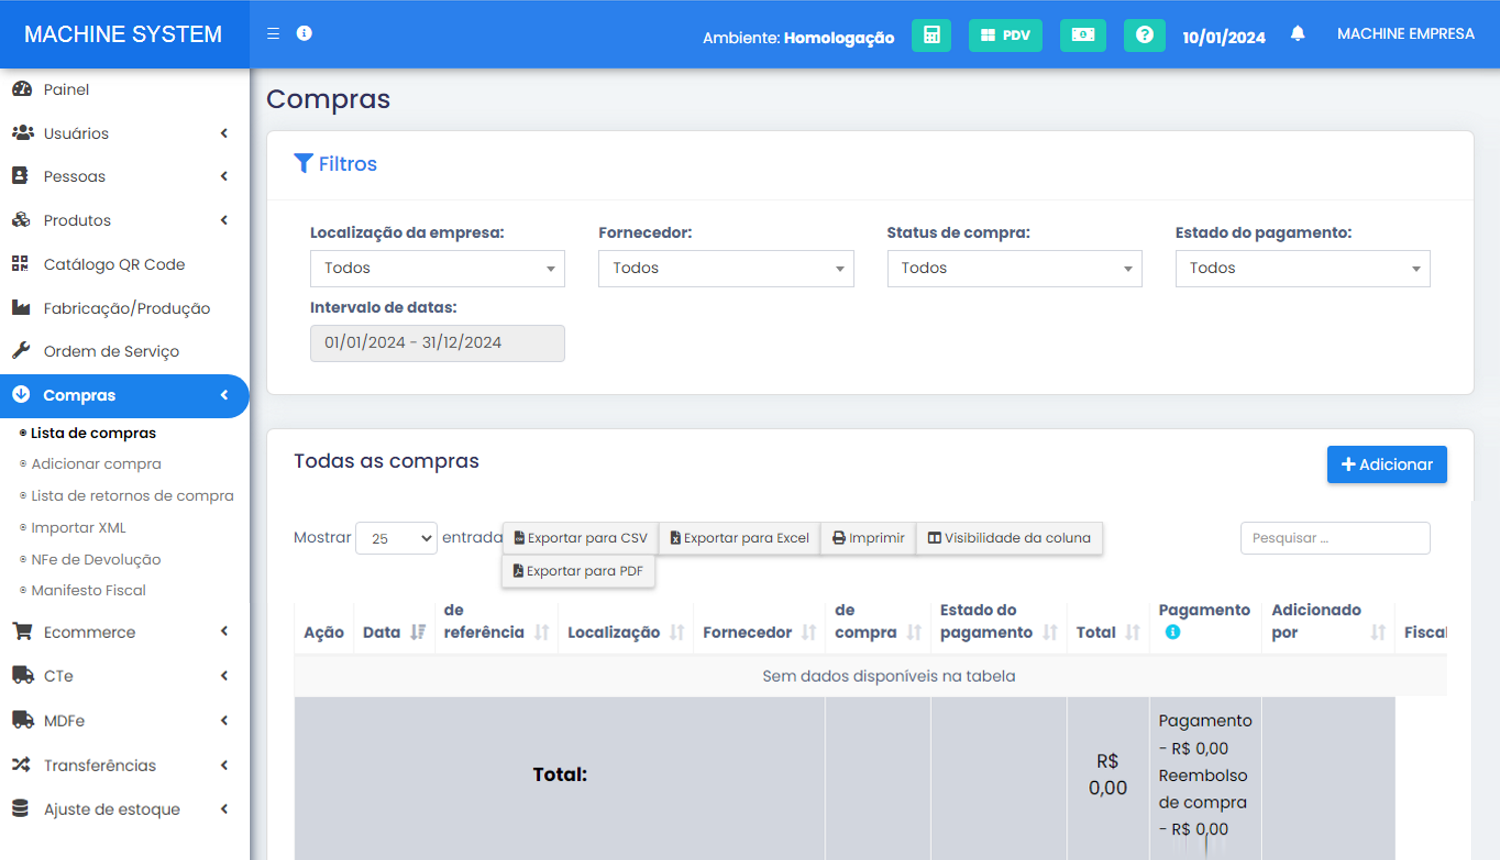
Task: Click Pagamento column info icon
Action: [x=1172, y=632]
